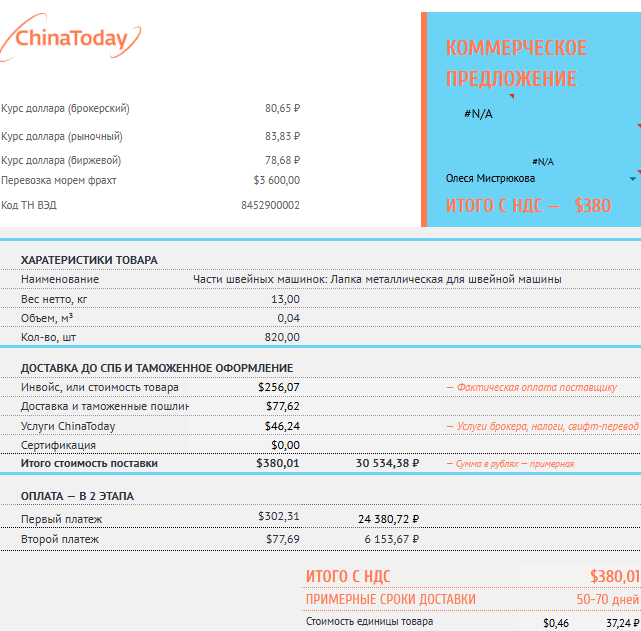Click the sea freight value $3 600,00
The height and width of the screenshot is (631, 641).
click(x=277, y=180)
